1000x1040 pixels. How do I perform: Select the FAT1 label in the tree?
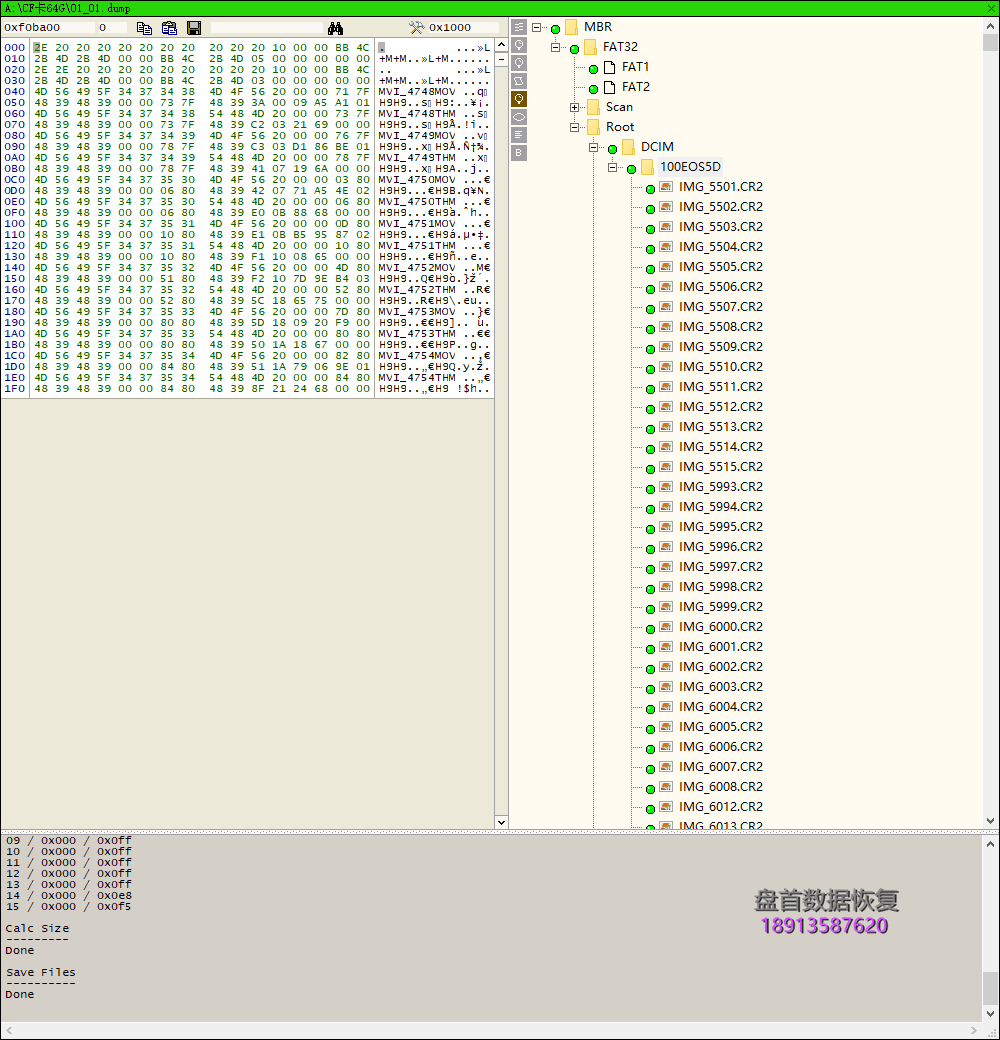(x=635, y=67)
